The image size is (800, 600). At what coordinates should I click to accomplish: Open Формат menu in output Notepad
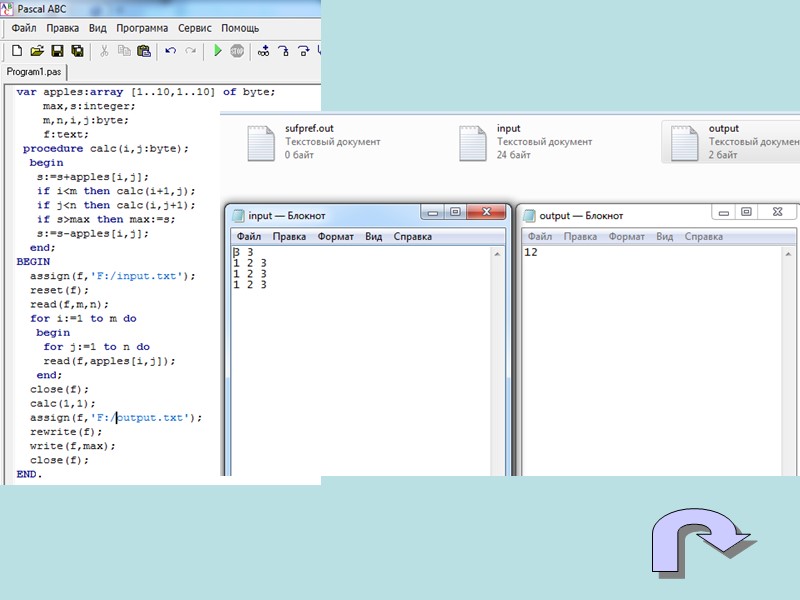[627, 237]
